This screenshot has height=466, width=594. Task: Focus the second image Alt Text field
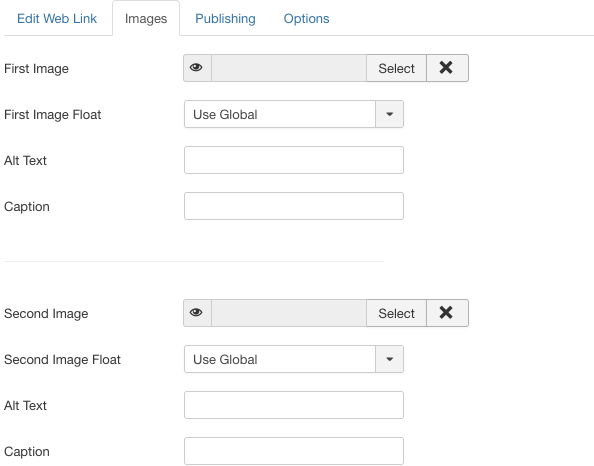click(294, 405)
